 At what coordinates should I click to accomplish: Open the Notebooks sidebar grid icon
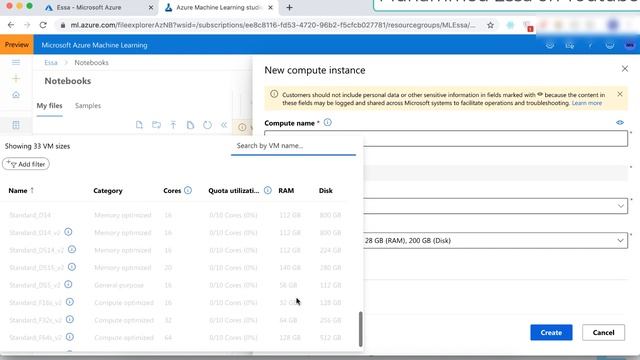click(x=16, y=125)
